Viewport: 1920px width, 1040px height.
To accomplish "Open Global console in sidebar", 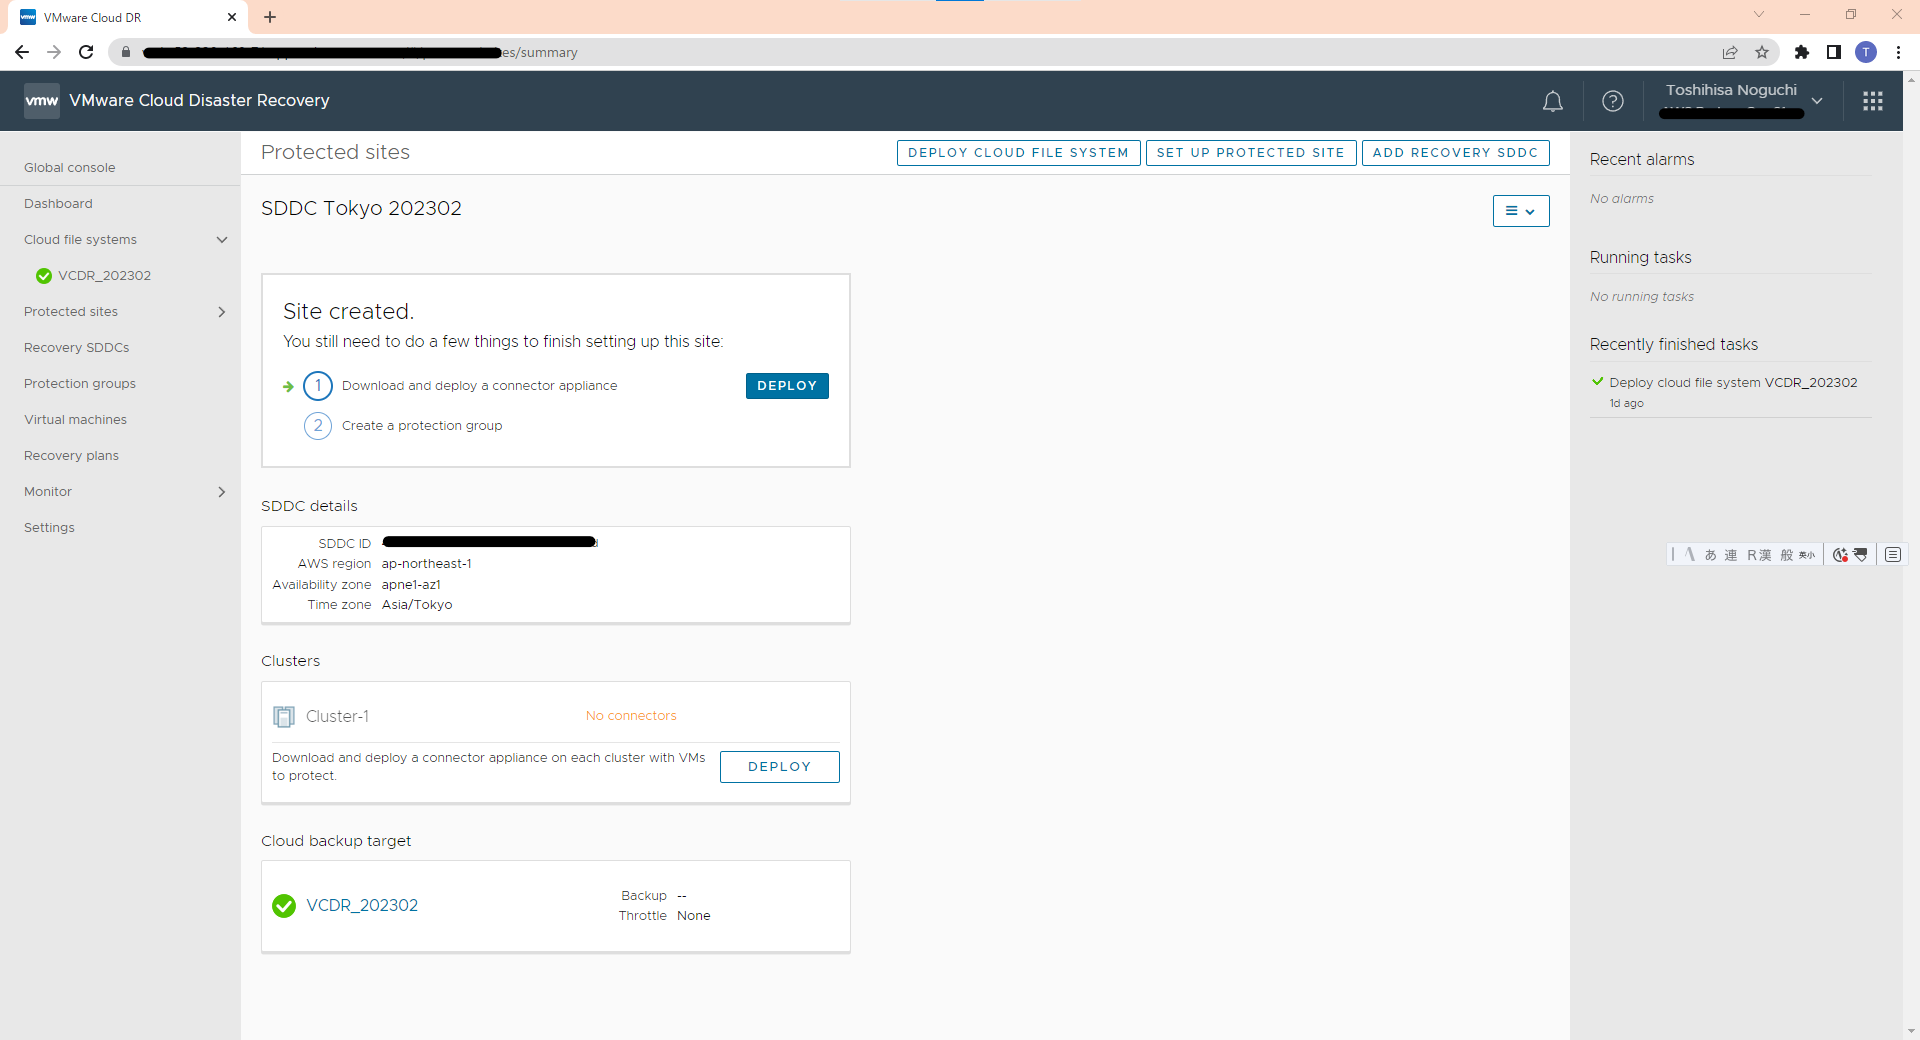I will coord(70,168).
